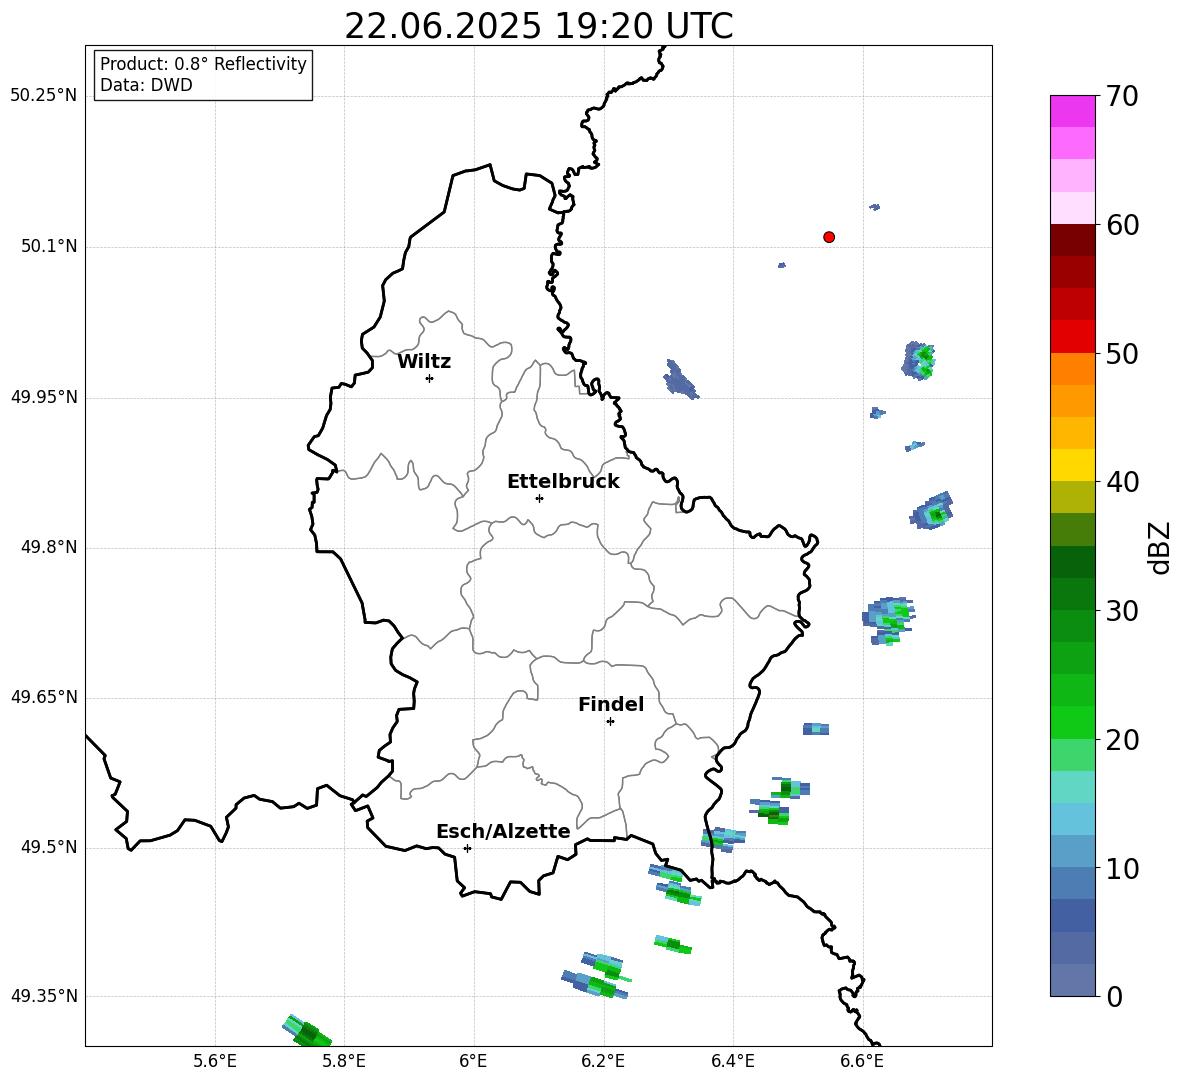Click the dark red colorbar segment below 60

(1073, 239)
